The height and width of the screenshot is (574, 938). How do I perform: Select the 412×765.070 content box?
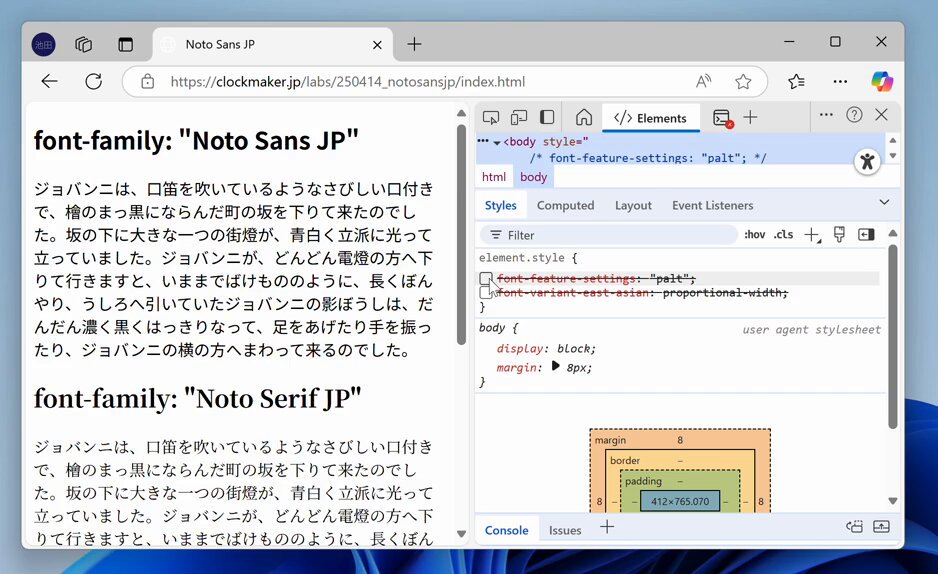point(680,502)
